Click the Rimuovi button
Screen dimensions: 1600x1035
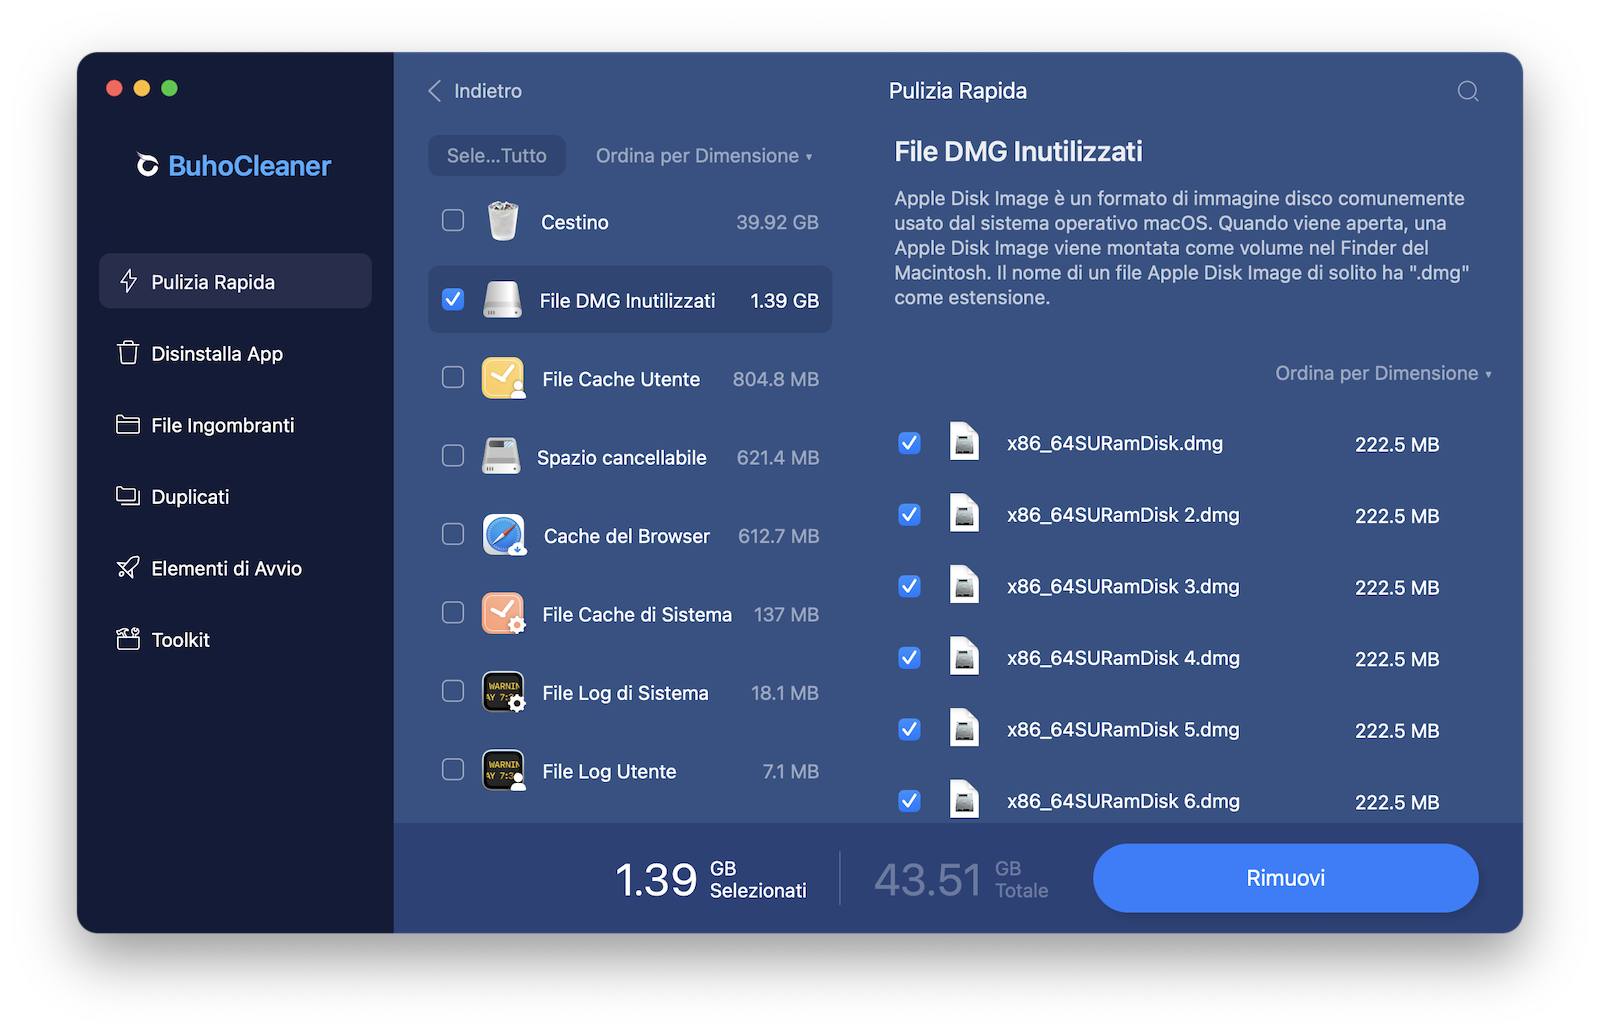point(1285,878)
